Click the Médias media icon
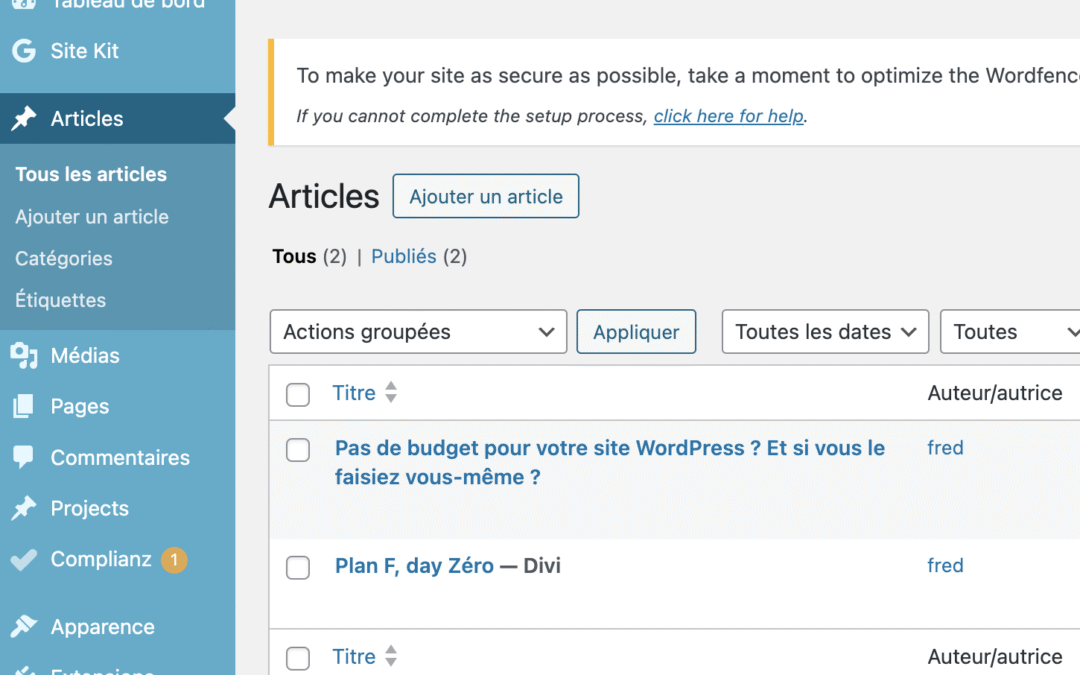Screen dimensions: 1080x675 (x=23, y=355)
